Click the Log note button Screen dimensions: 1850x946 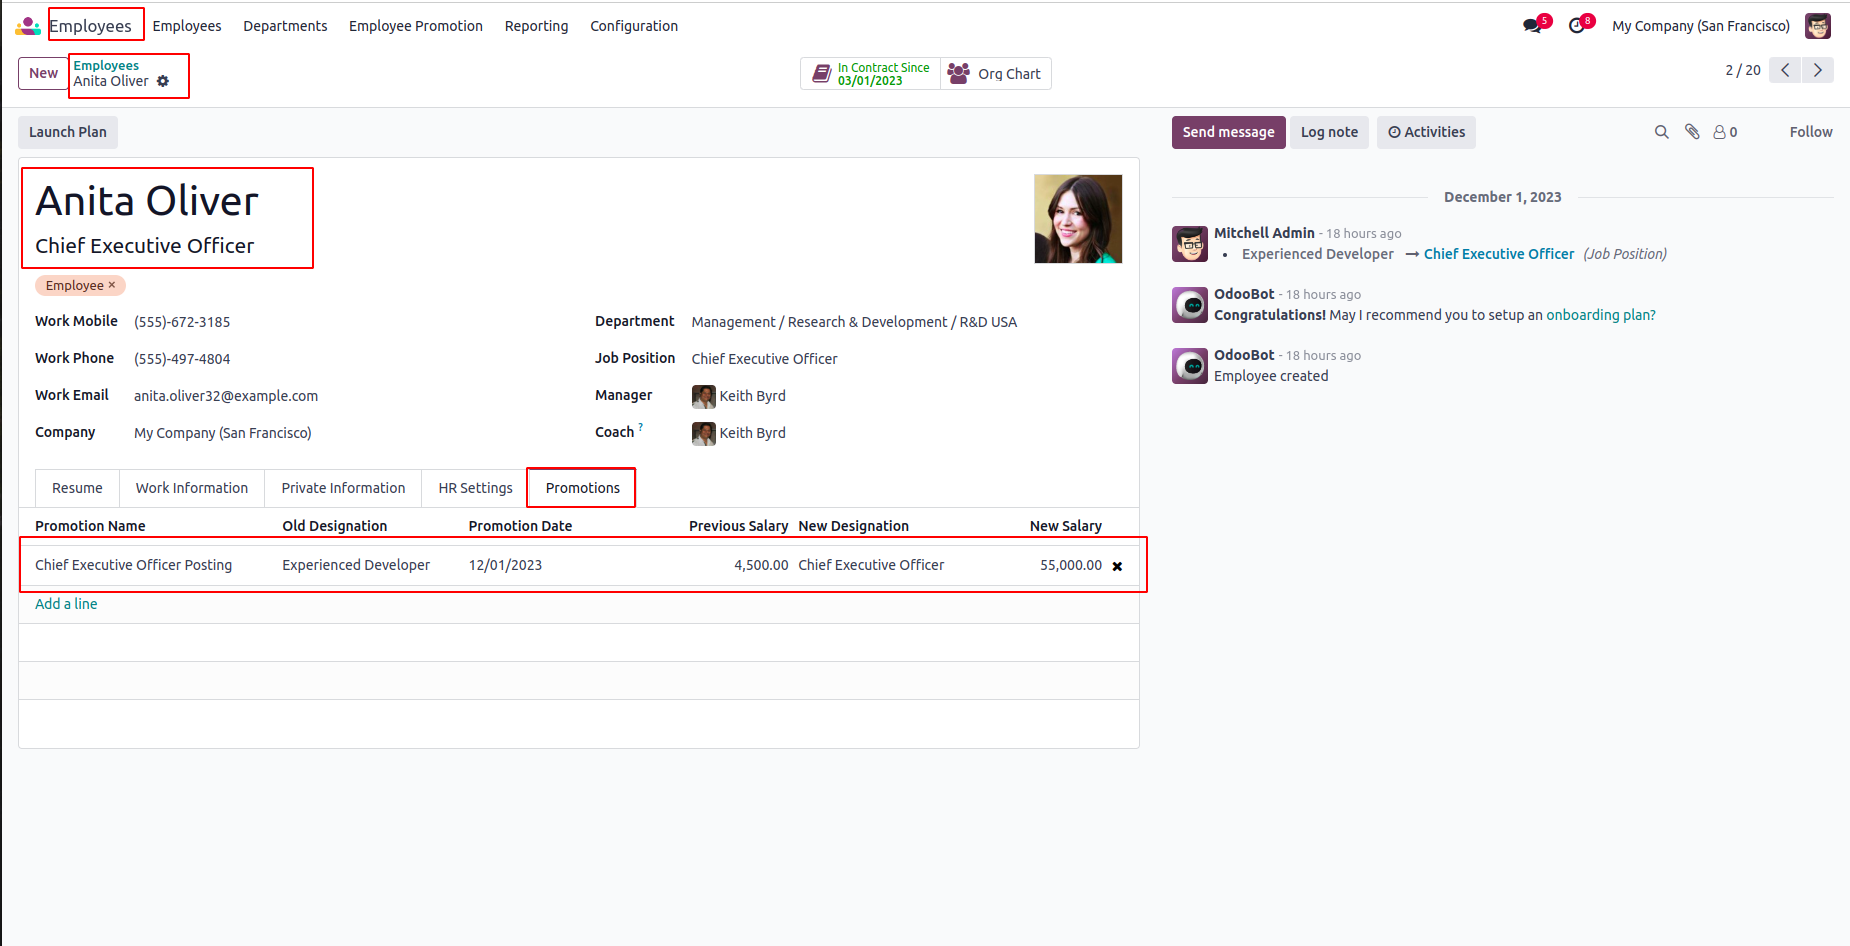click(x=1329, y=132)
